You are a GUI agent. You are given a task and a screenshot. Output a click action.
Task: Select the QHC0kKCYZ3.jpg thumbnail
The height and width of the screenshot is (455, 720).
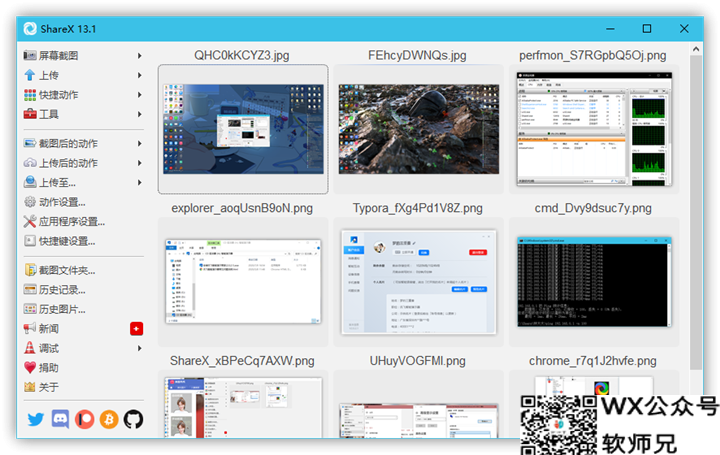click(243, 129)
